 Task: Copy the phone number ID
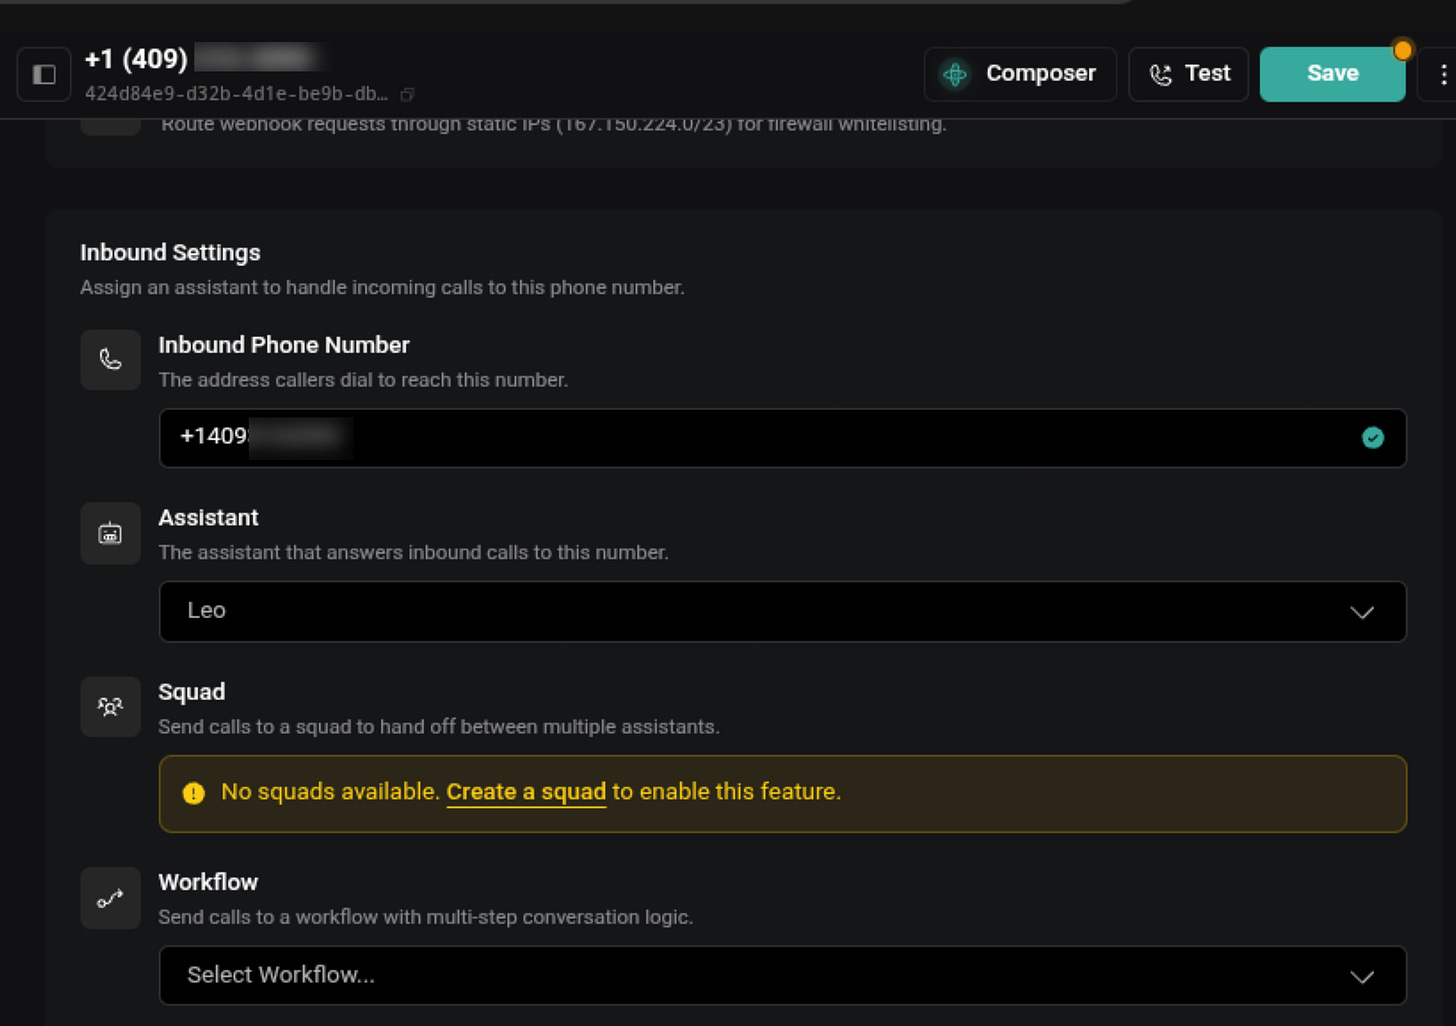tap(407, 95)
